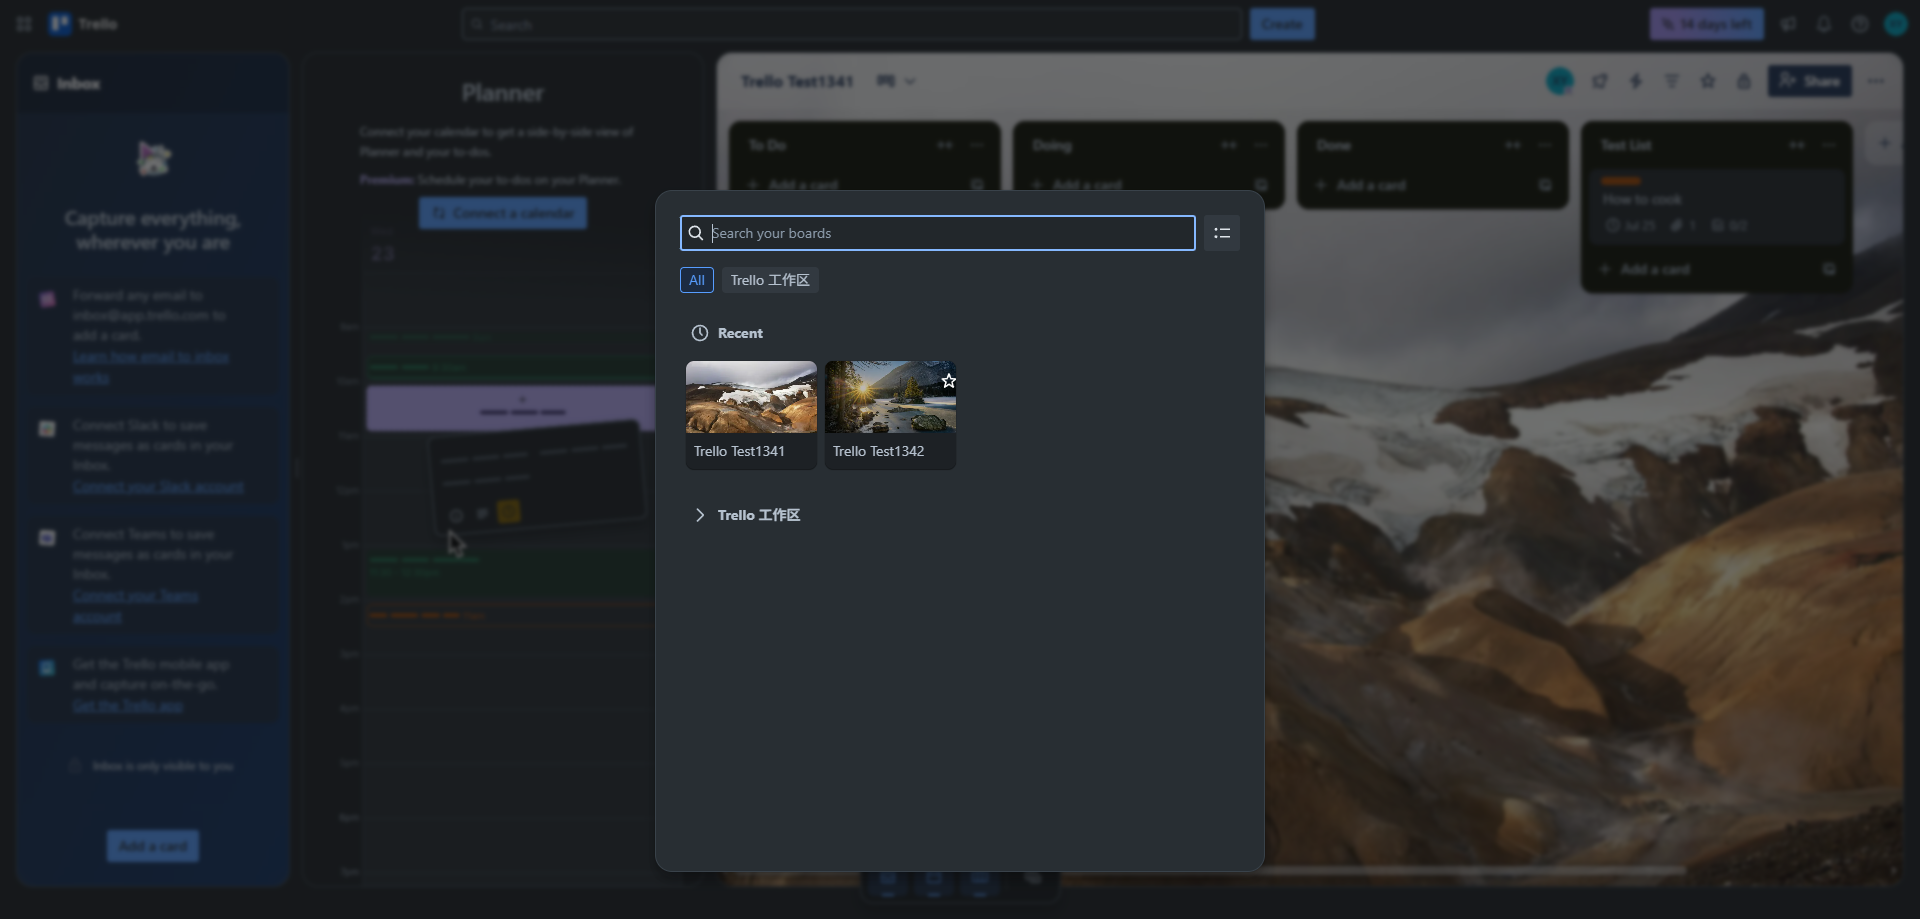
Task: Click the magnifier icon in board search
Action: (x=696, y=233)
